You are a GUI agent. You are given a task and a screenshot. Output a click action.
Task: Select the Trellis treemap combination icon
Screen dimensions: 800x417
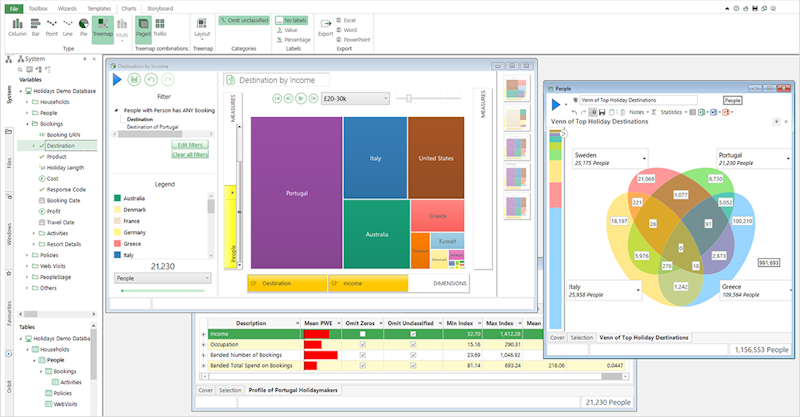click(x=160, y=27)
